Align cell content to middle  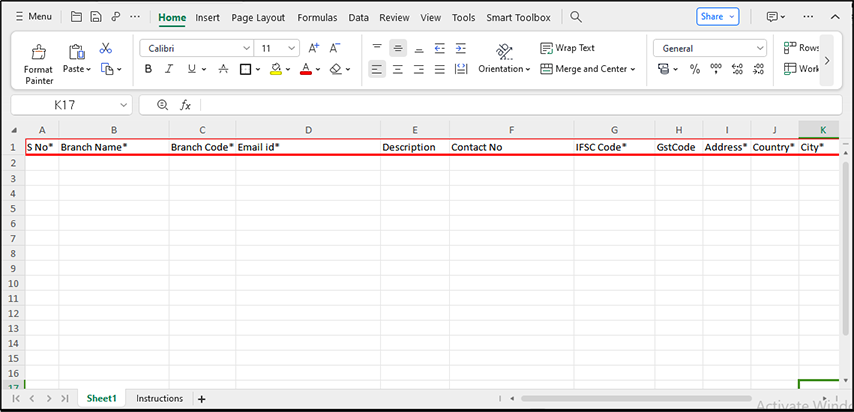(398, 48)
